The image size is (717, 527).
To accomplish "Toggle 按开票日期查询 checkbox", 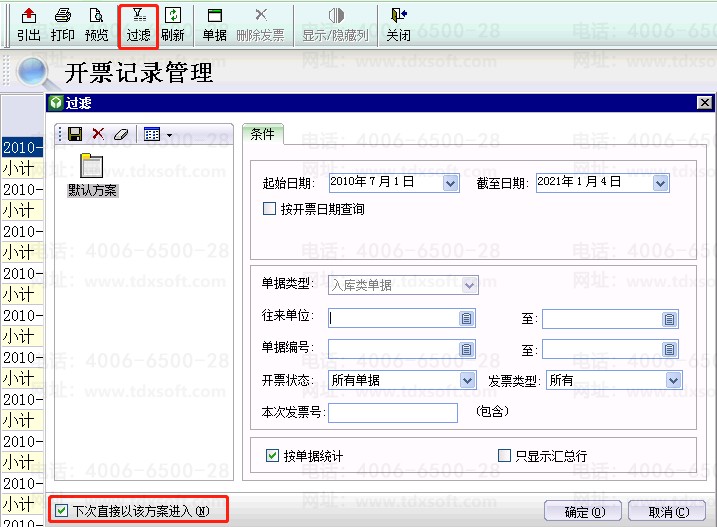I will 269,209.
